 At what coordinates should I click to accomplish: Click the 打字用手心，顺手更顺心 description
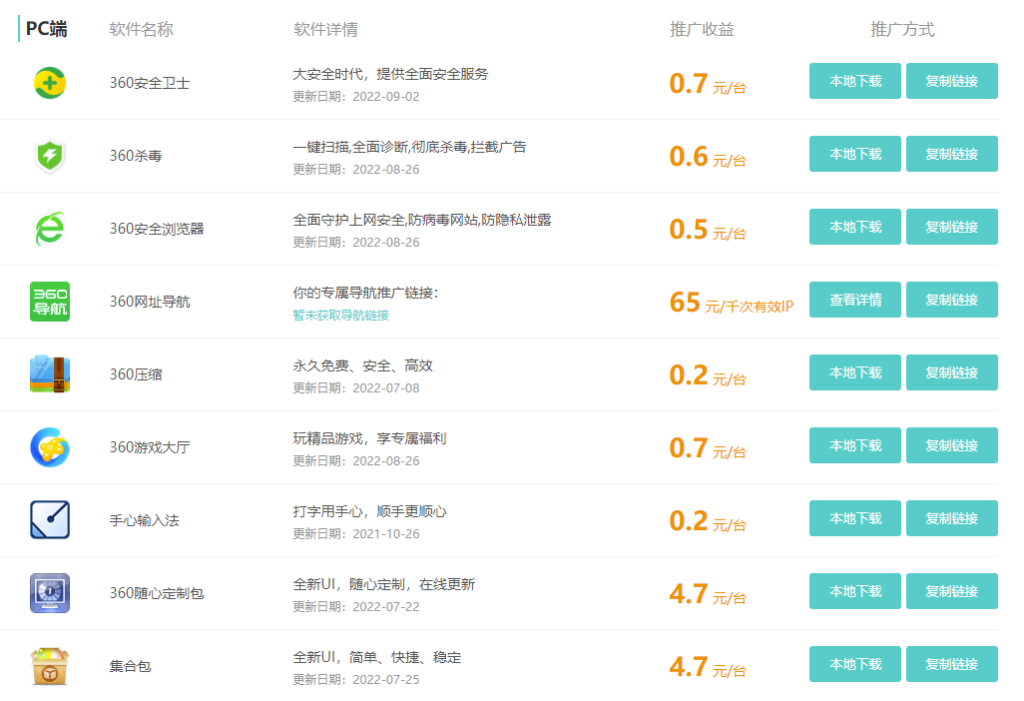click(370, 512)
